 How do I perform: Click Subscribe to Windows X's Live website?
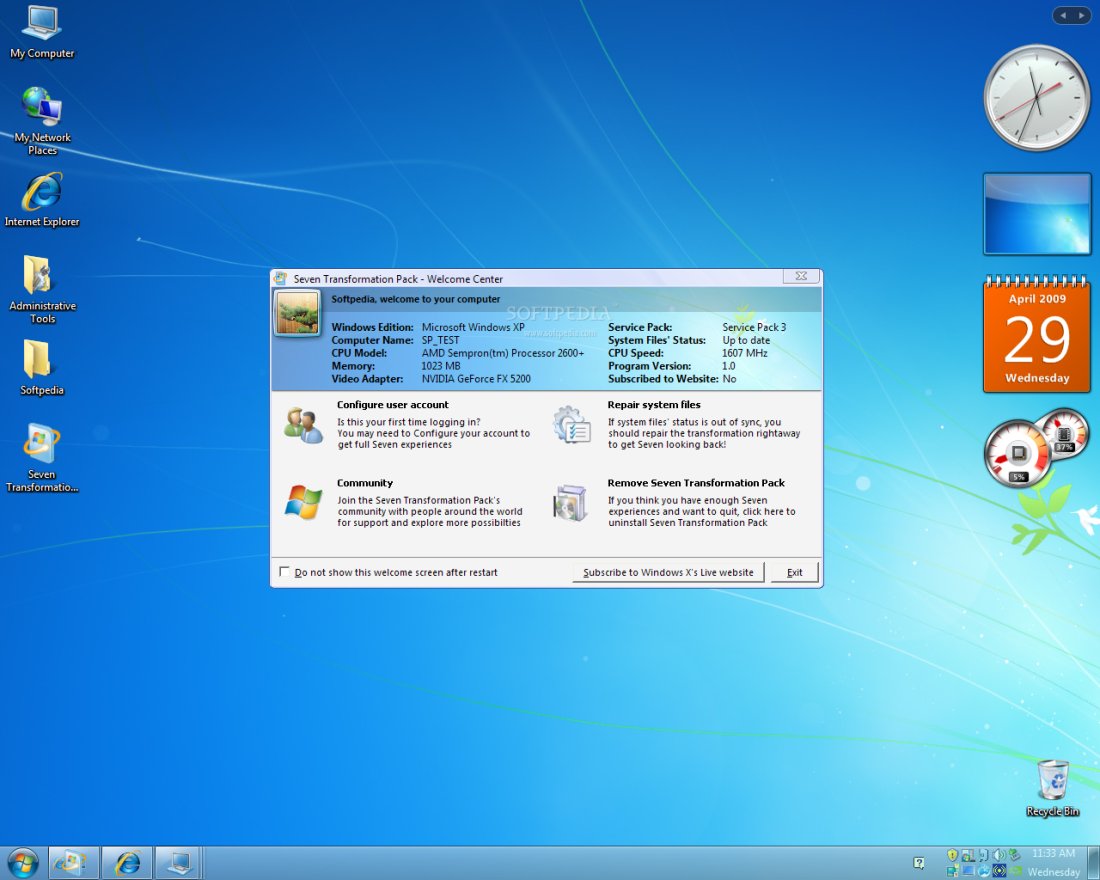[x=668, y=572]
